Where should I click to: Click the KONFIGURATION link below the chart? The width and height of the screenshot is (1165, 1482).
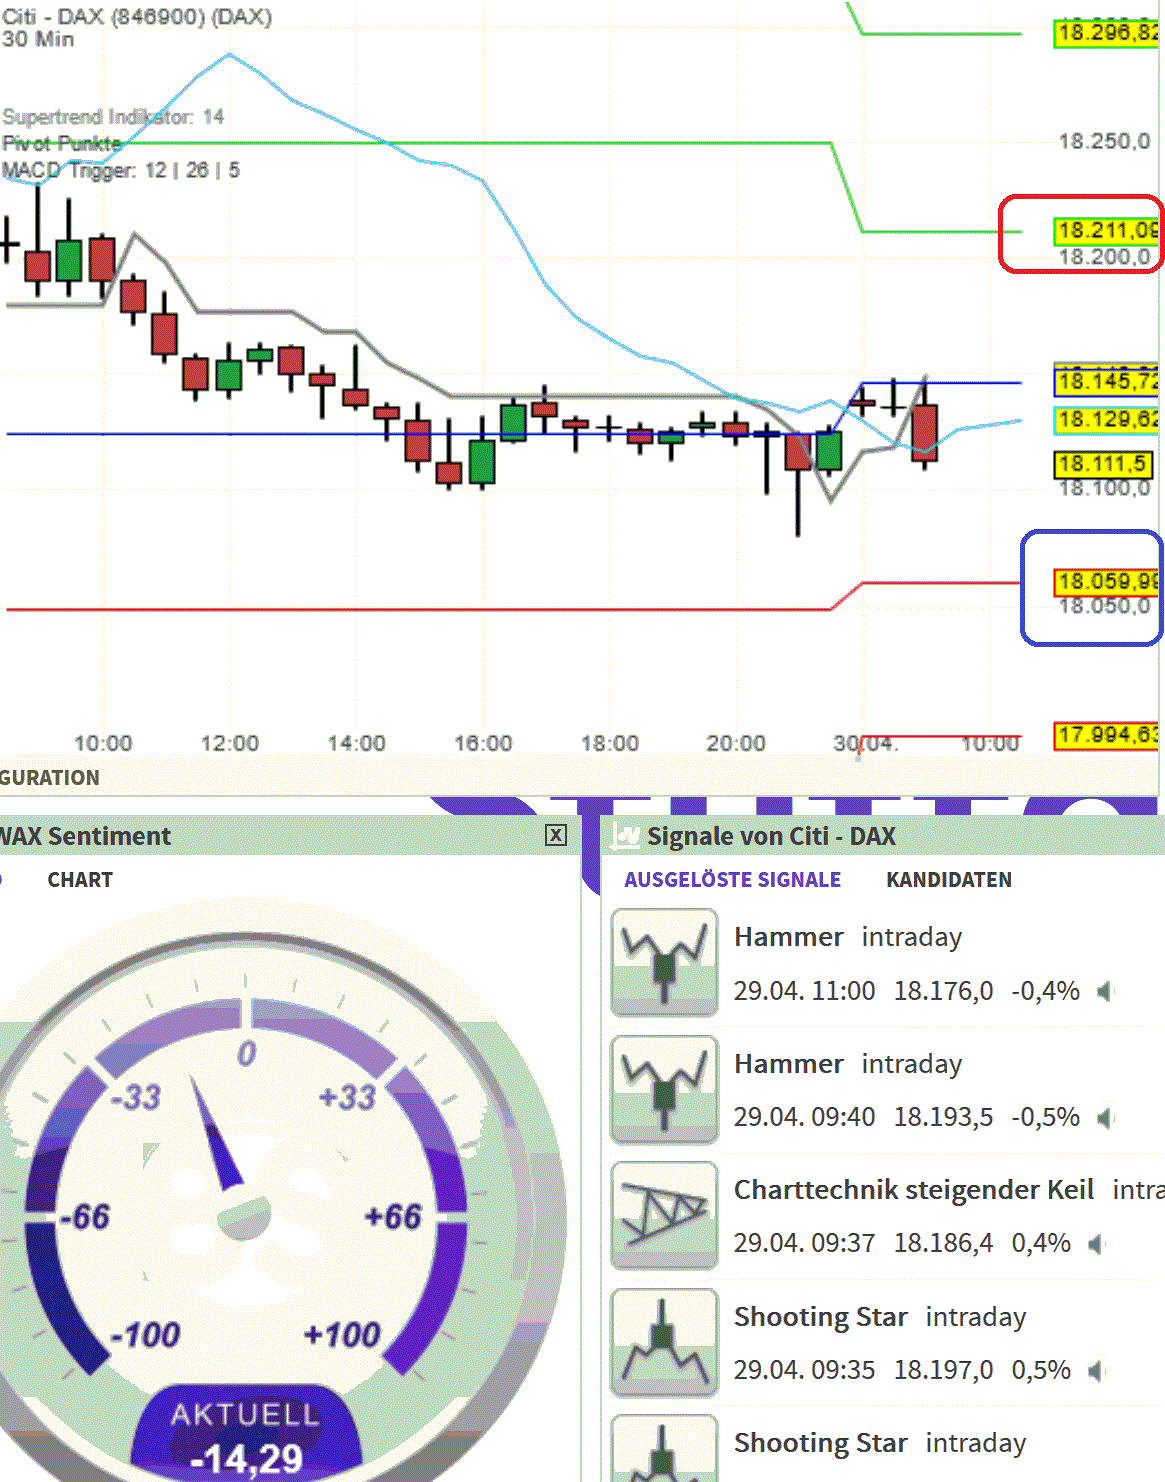pyautogui.click(x=49, y=778)
